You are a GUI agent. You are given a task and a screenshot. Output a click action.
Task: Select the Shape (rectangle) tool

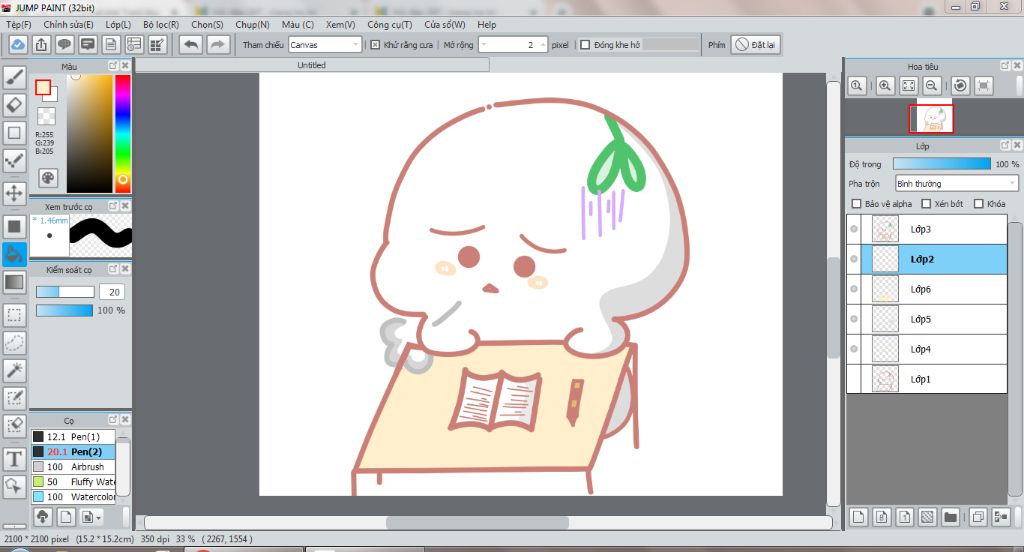pos(14,133)
